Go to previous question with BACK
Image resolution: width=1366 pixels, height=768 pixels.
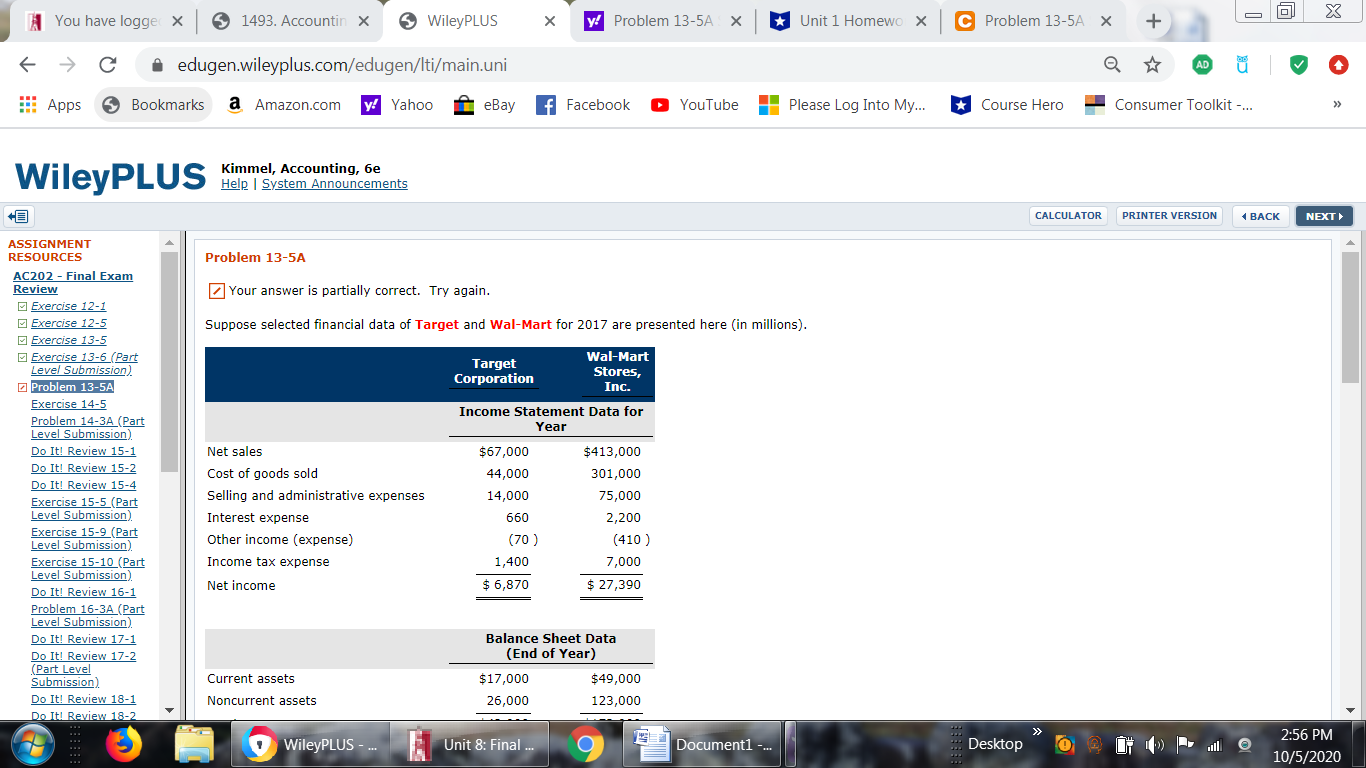[x=1260, y=216]
